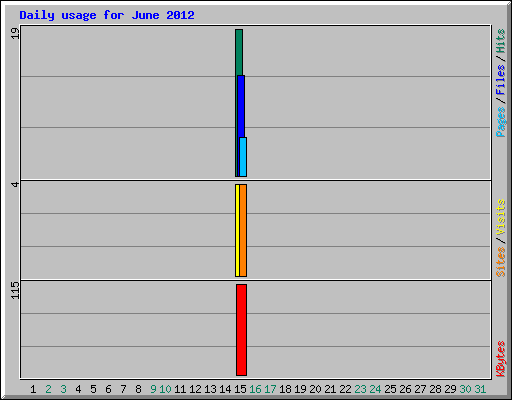Click day 9 on the x-axis
Screen dimensions: 512x400
tap(153, 389)
